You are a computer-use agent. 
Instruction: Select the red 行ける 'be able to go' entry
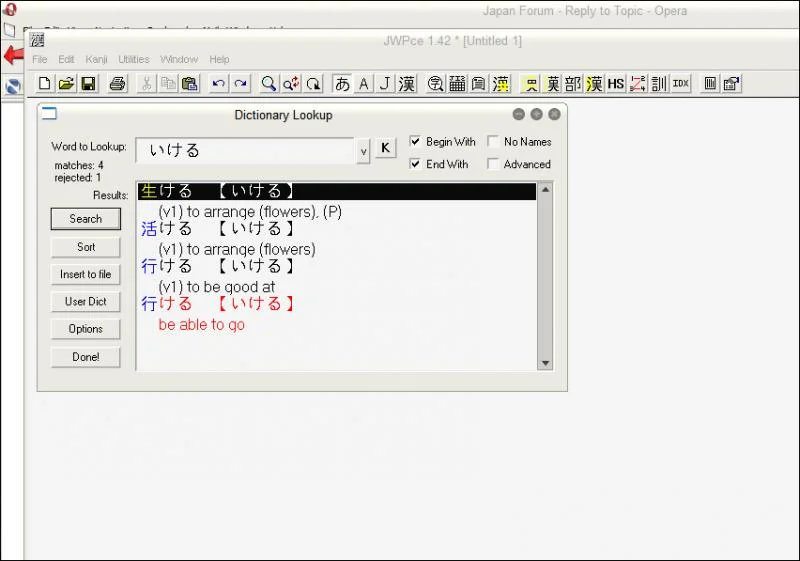point(217,303)
